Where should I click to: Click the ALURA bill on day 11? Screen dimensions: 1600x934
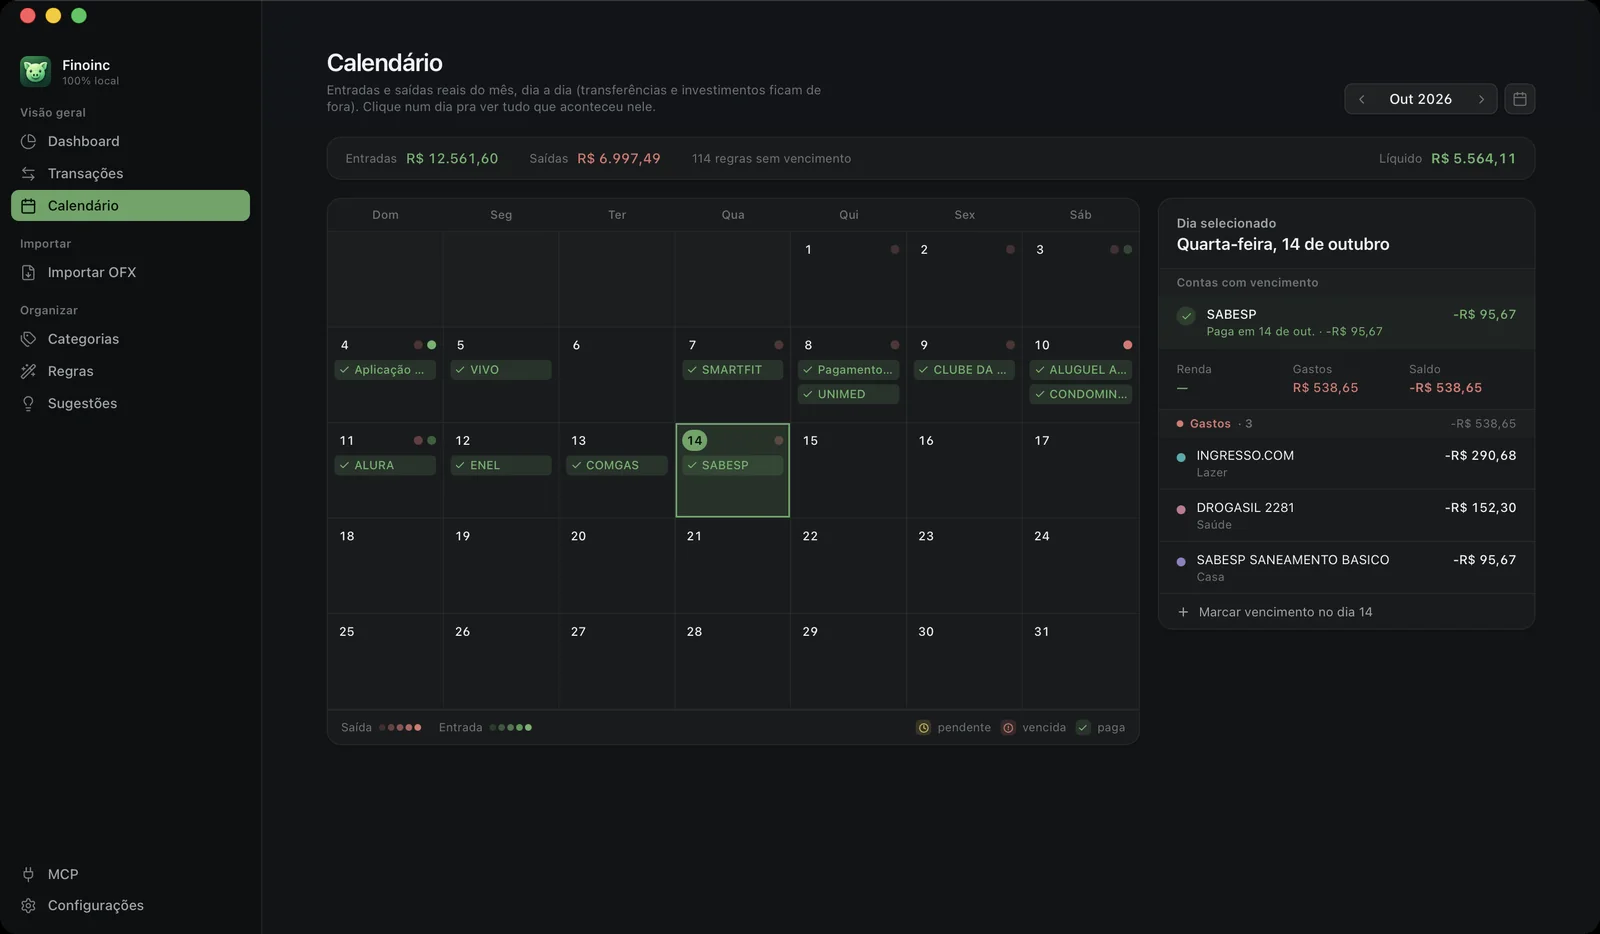[x=385, y=465]
